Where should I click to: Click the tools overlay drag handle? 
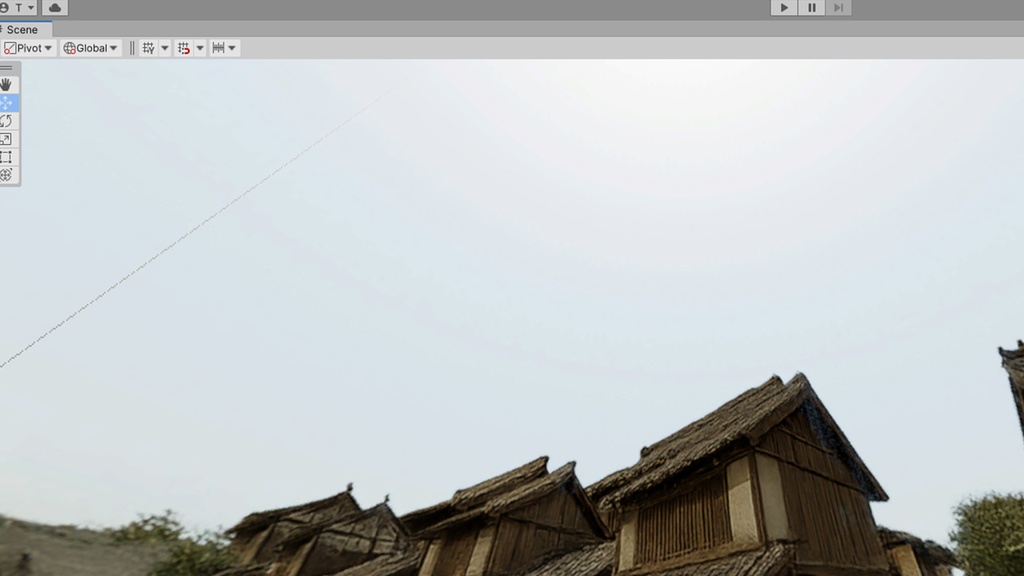pos(7,68)
